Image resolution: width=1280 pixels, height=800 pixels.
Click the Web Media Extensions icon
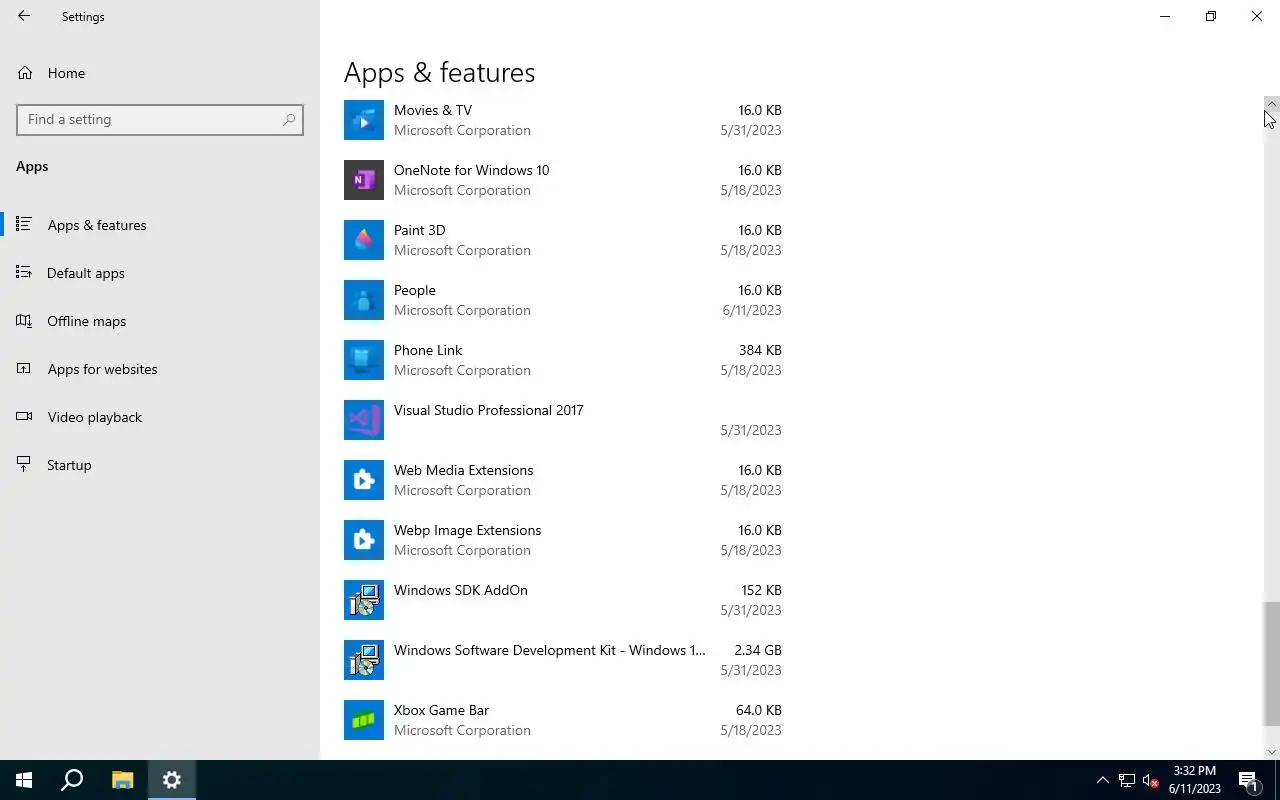(x=364, y=480)
